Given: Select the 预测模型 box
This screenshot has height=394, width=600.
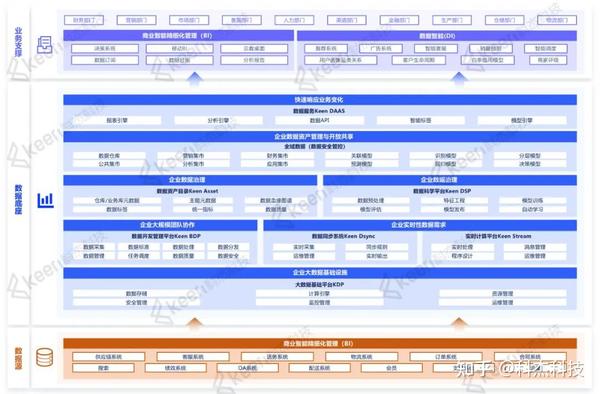Looking at the screenshot, I should [362, 164].
